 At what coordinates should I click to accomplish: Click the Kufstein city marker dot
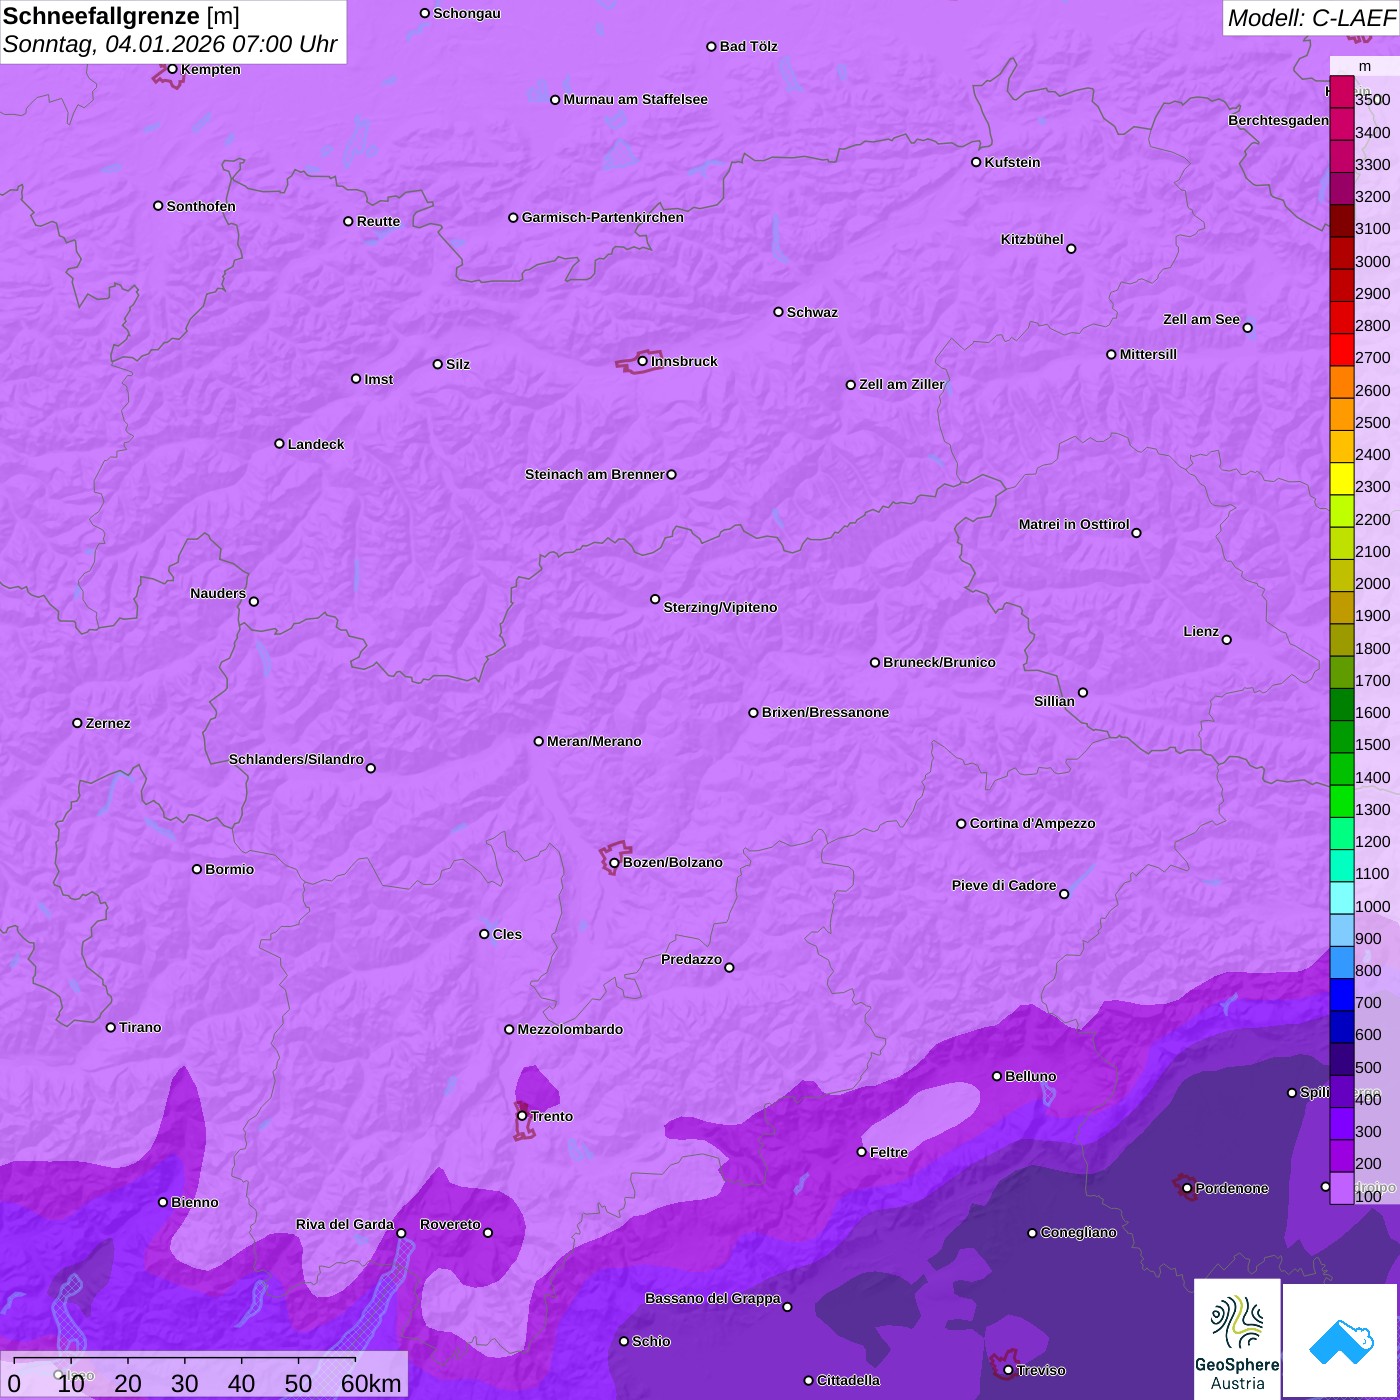tap(976, 162)
